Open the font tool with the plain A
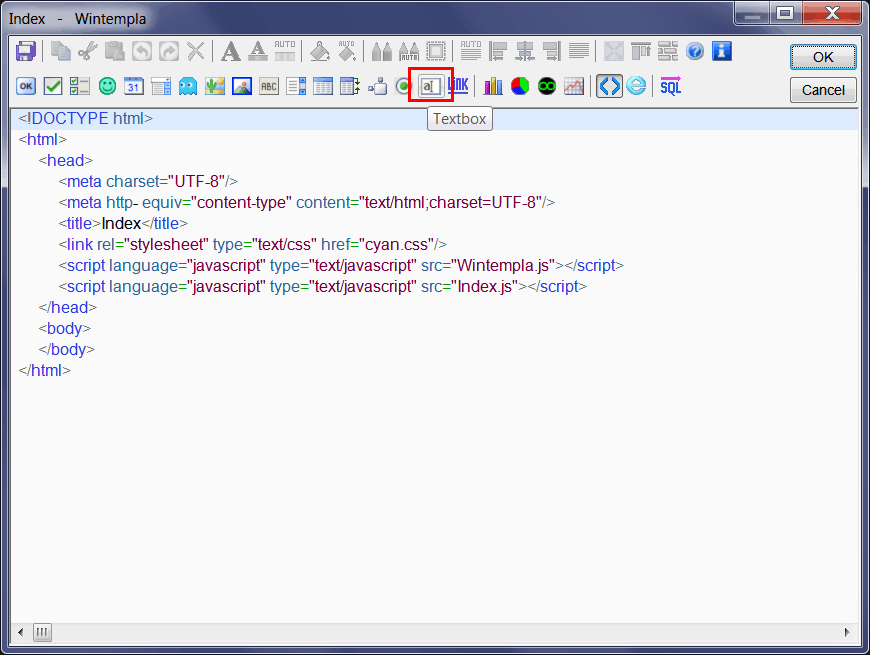 (x=231, y=52)
